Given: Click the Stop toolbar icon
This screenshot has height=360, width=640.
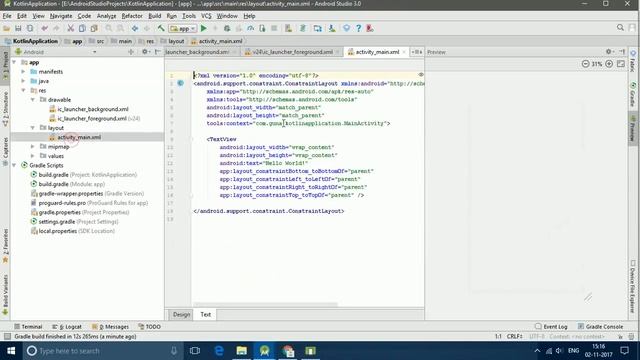Looking at the screenshot, I should (274, 29).
